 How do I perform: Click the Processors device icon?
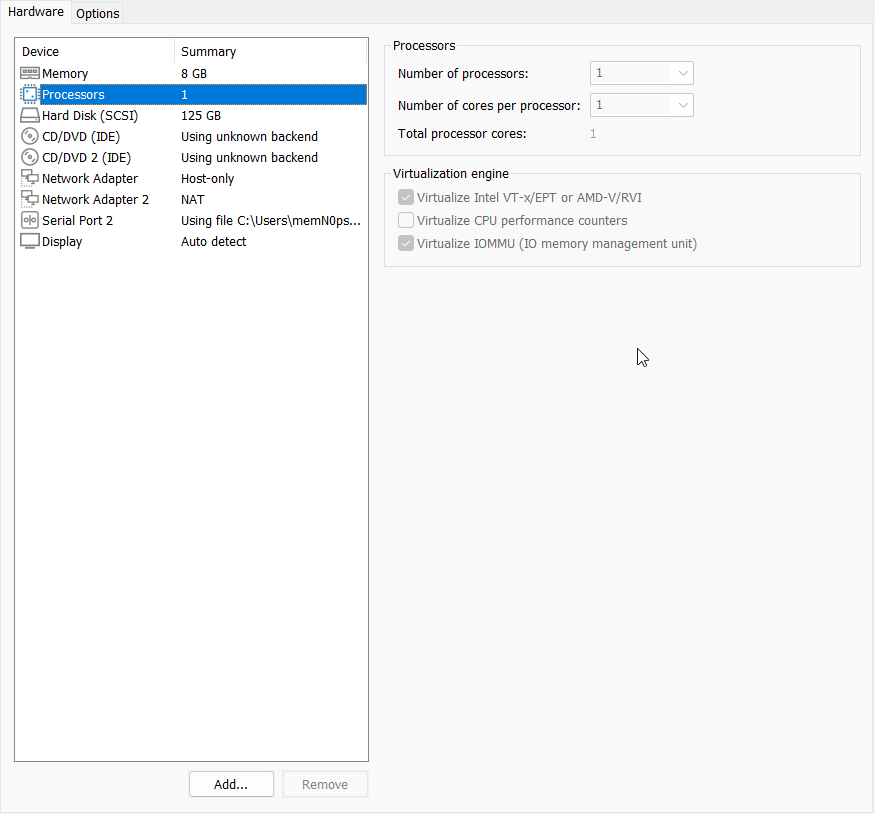point(29,94)
